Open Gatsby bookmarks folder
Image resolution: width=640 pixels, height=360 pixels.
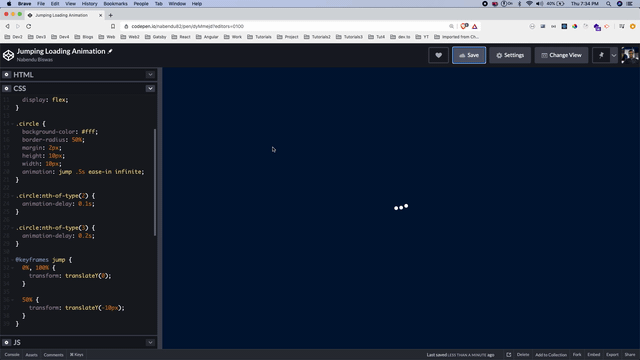[156, 37]
